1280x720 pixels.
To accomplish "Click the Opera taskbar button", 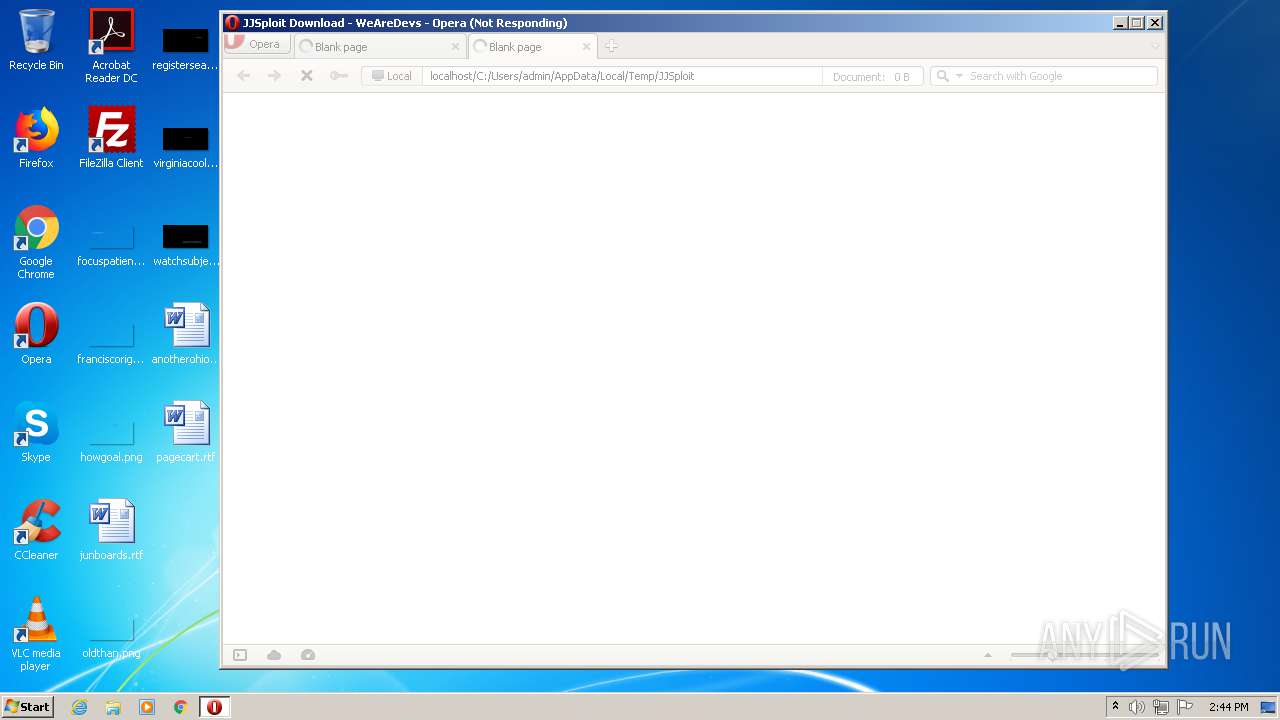I will [x=214, y=707].
